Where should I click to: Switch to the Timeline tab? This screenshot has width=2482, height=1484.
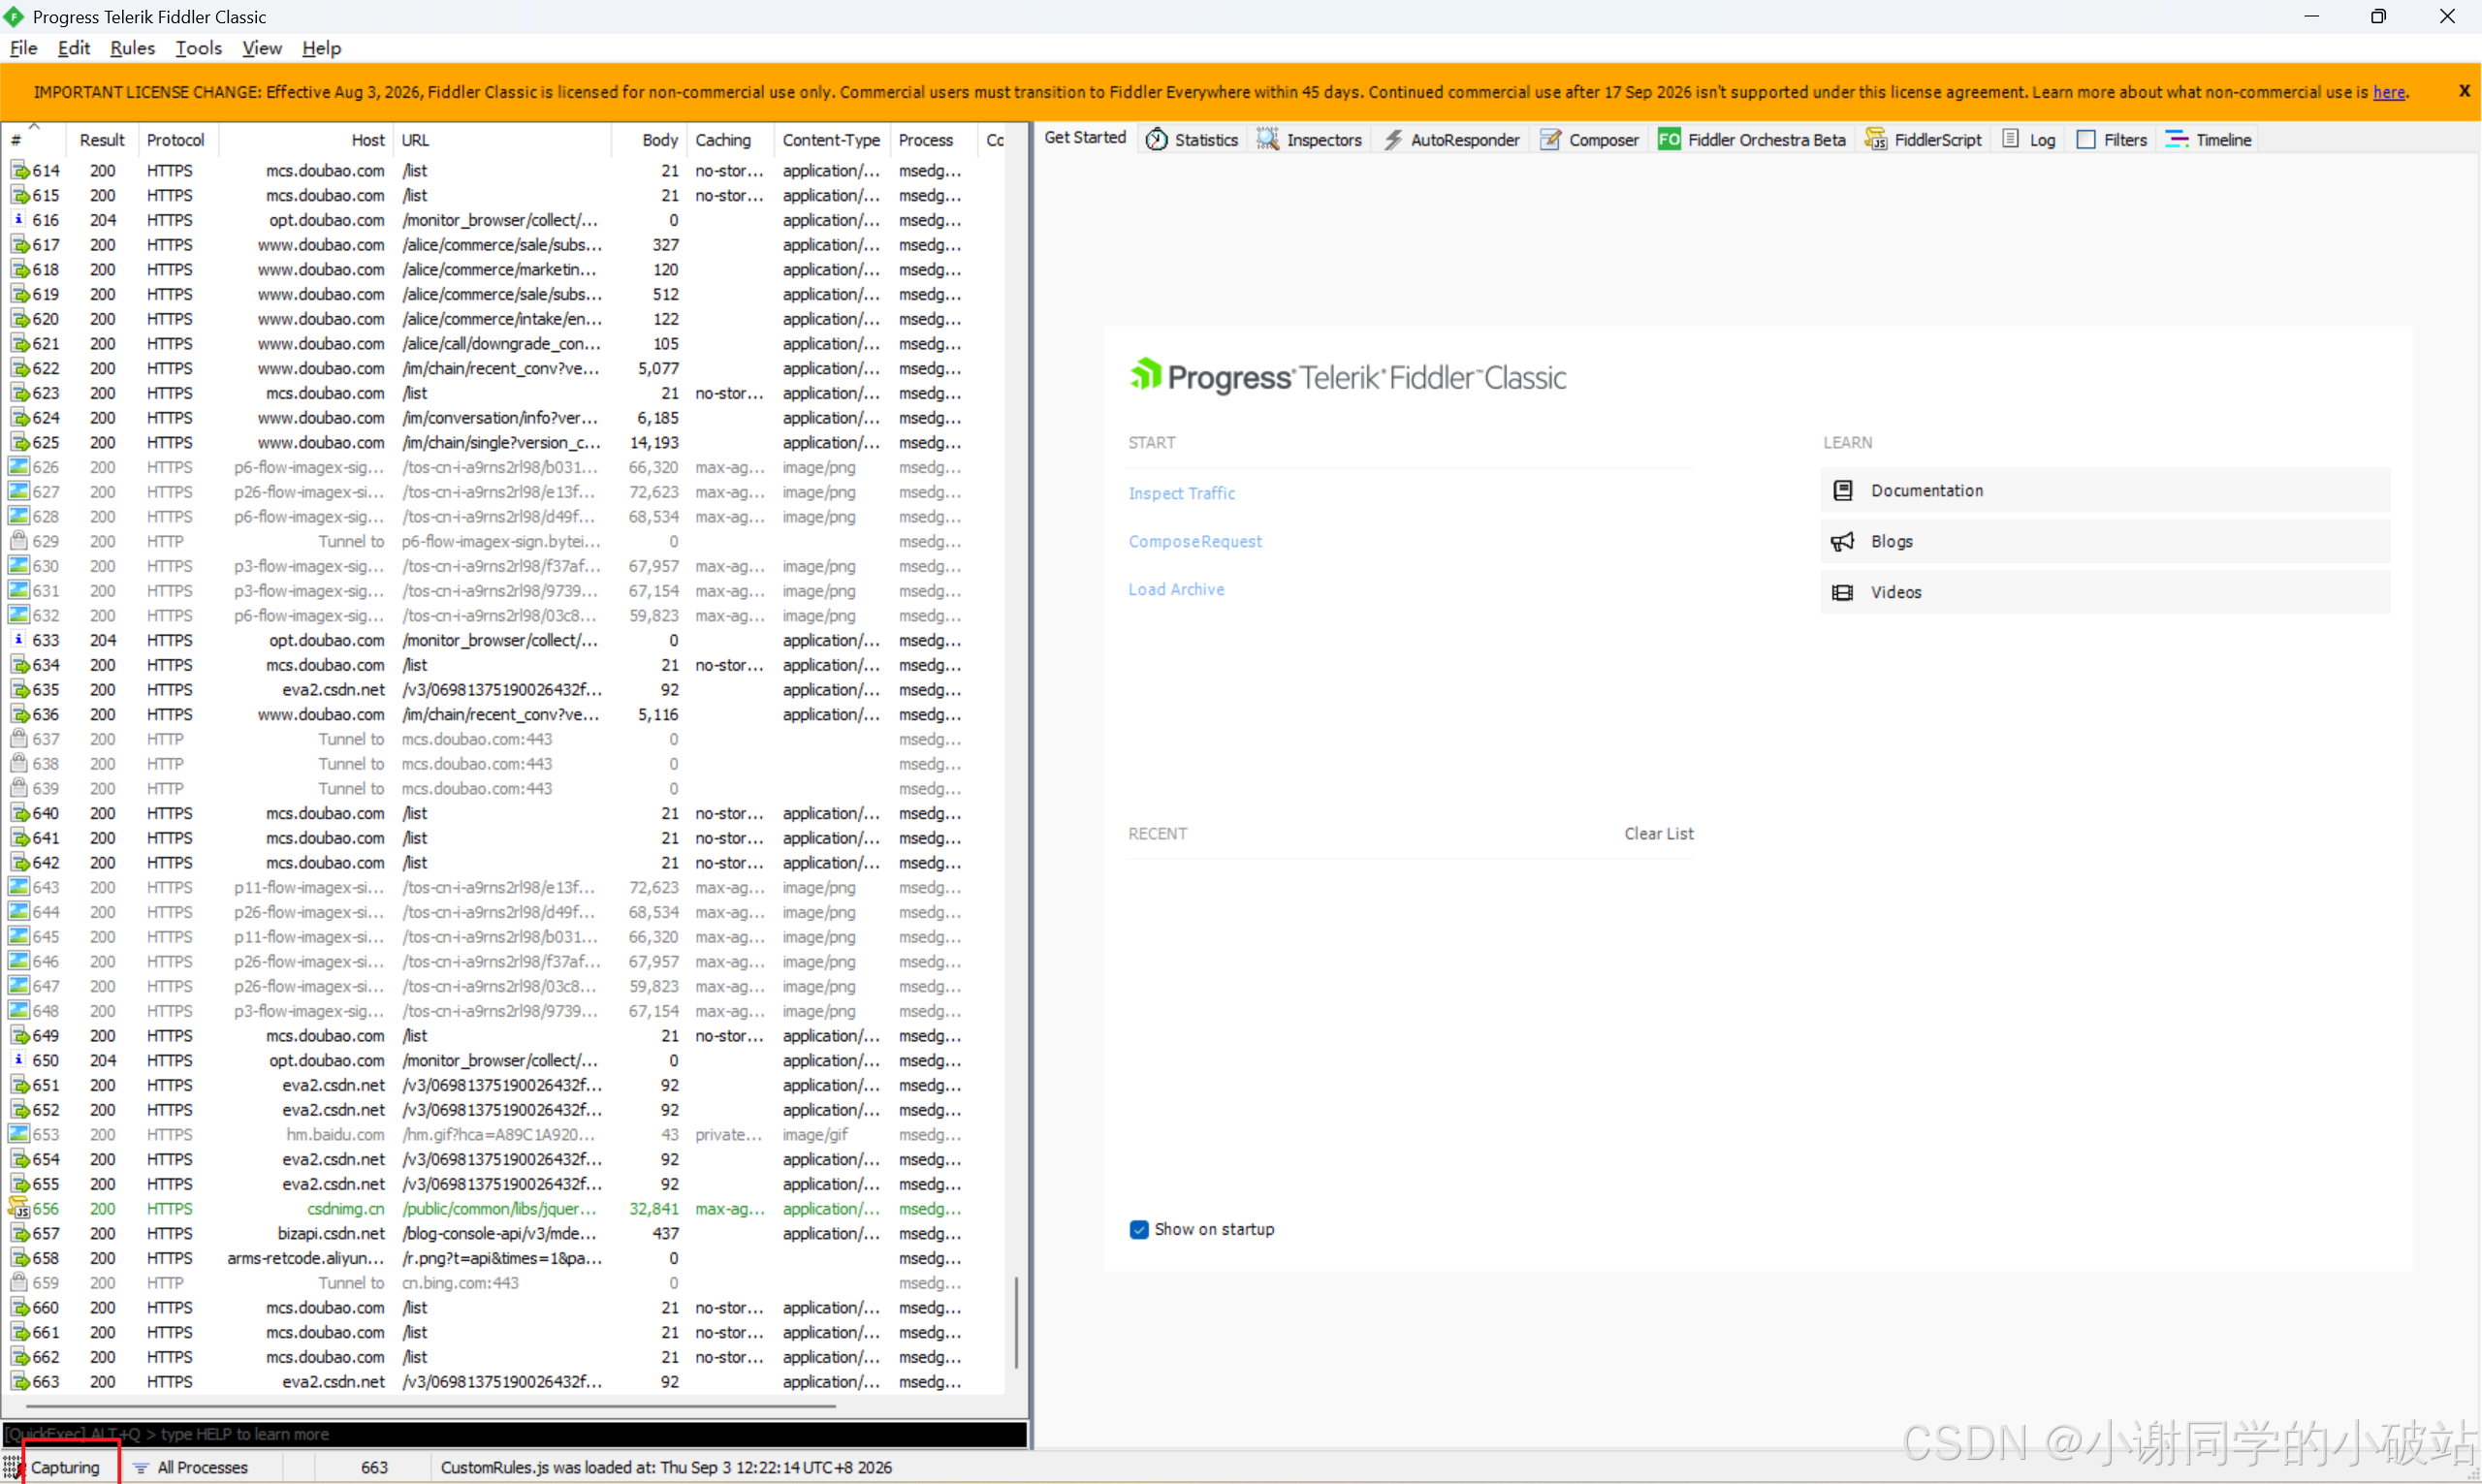[2208, 140]
